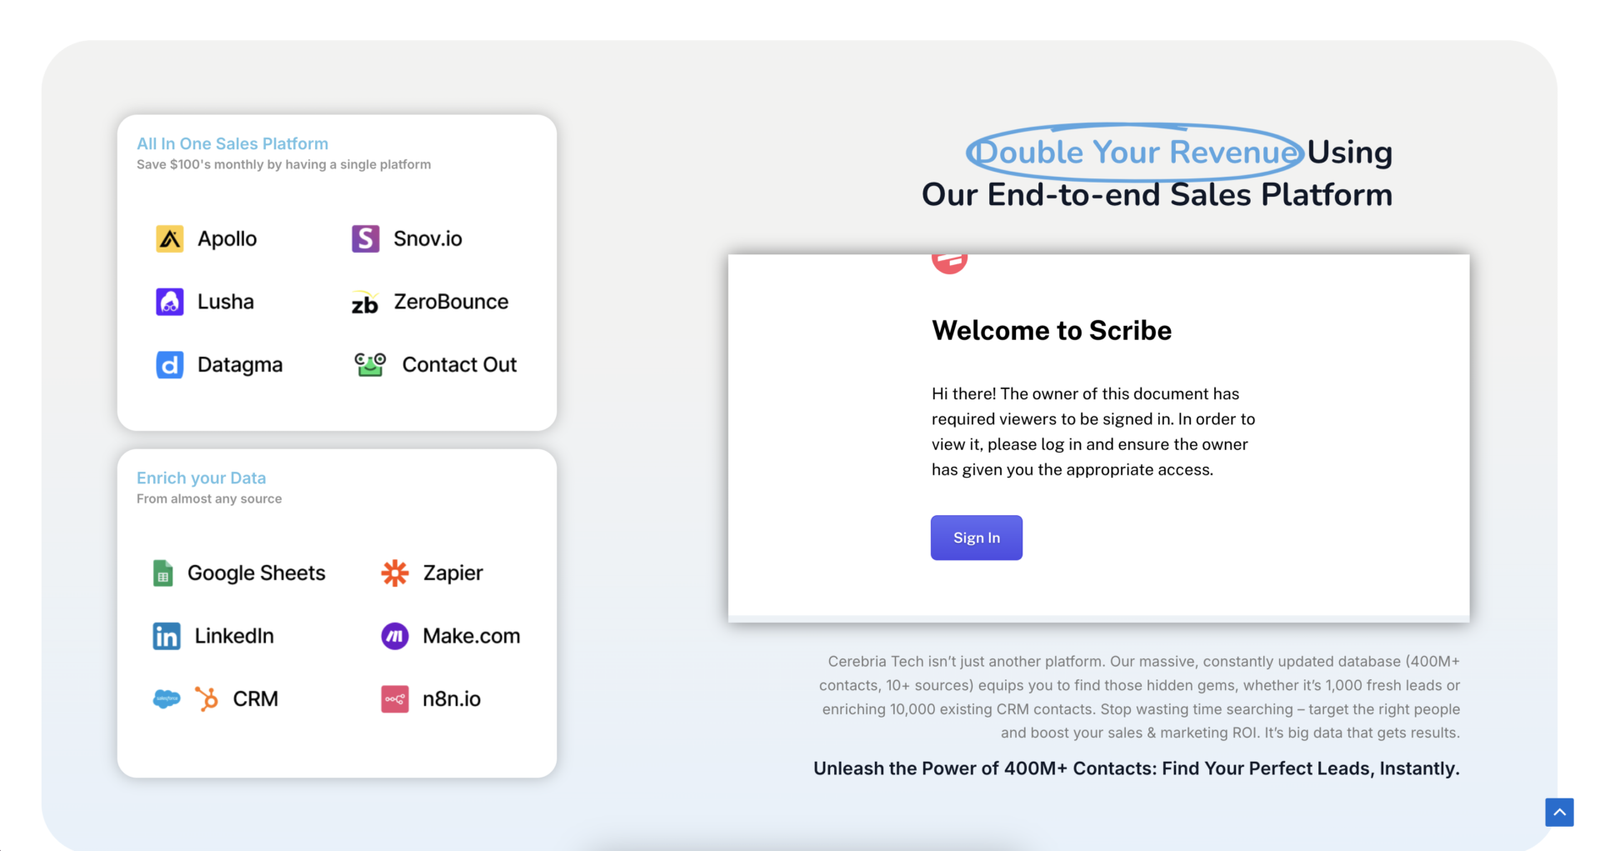Click the Make.com purple icon

[395, 636]
